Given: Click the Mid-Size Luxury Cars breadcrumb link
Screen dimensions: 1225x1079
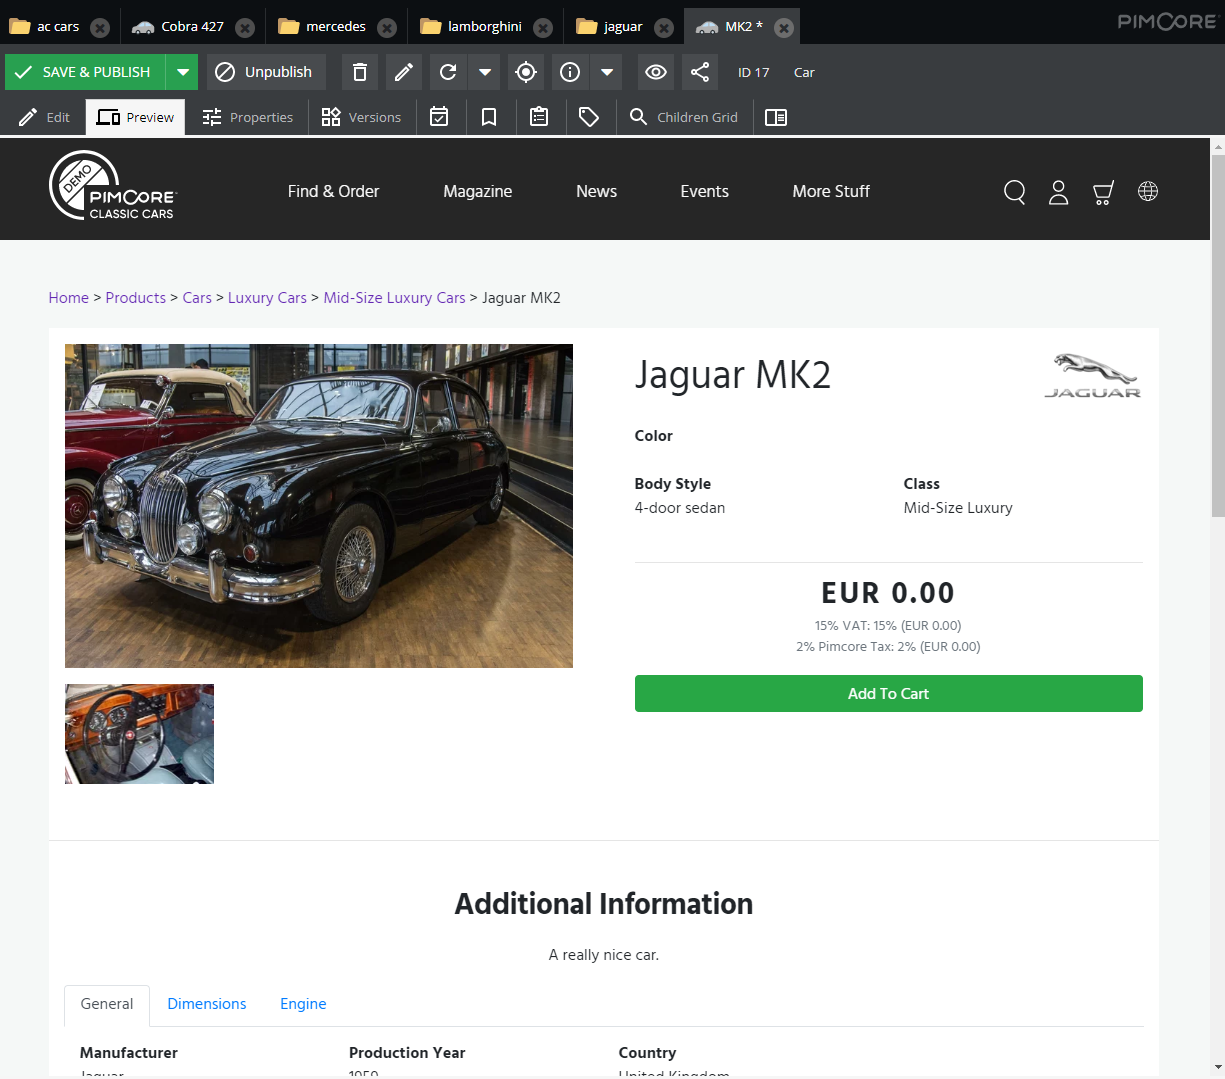Looking at the screenshot, I should click(395, 298).
